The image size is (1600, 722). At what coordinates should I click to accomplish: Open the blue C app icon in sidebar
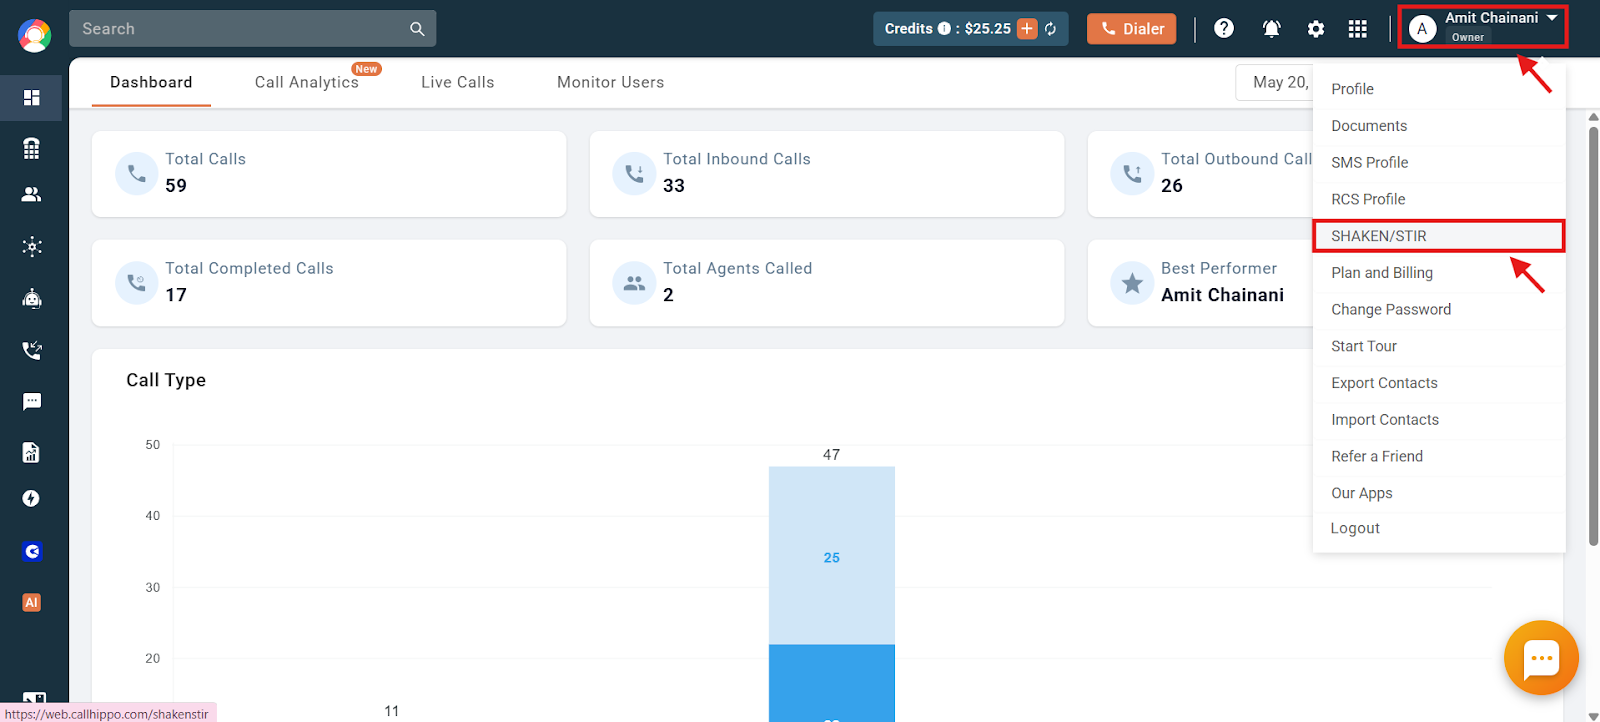(32, 551)
